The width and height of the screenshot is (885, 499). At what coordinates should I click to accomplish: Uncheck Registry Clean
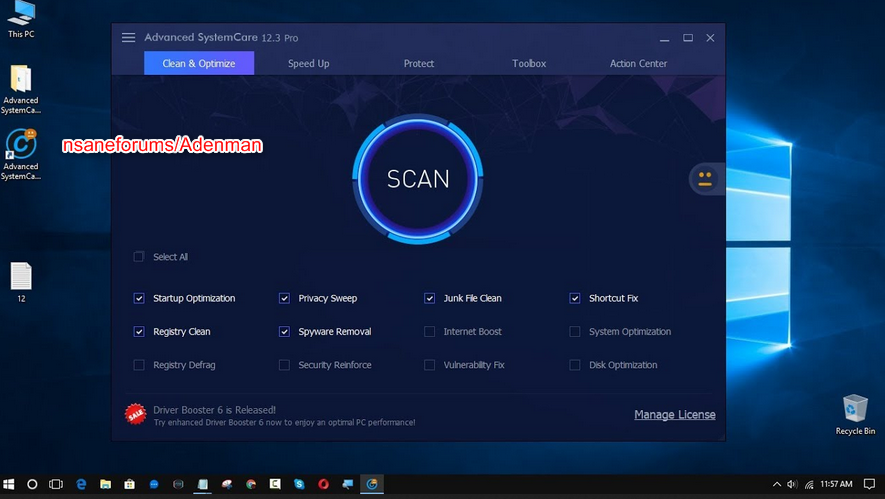pos(139,331)
